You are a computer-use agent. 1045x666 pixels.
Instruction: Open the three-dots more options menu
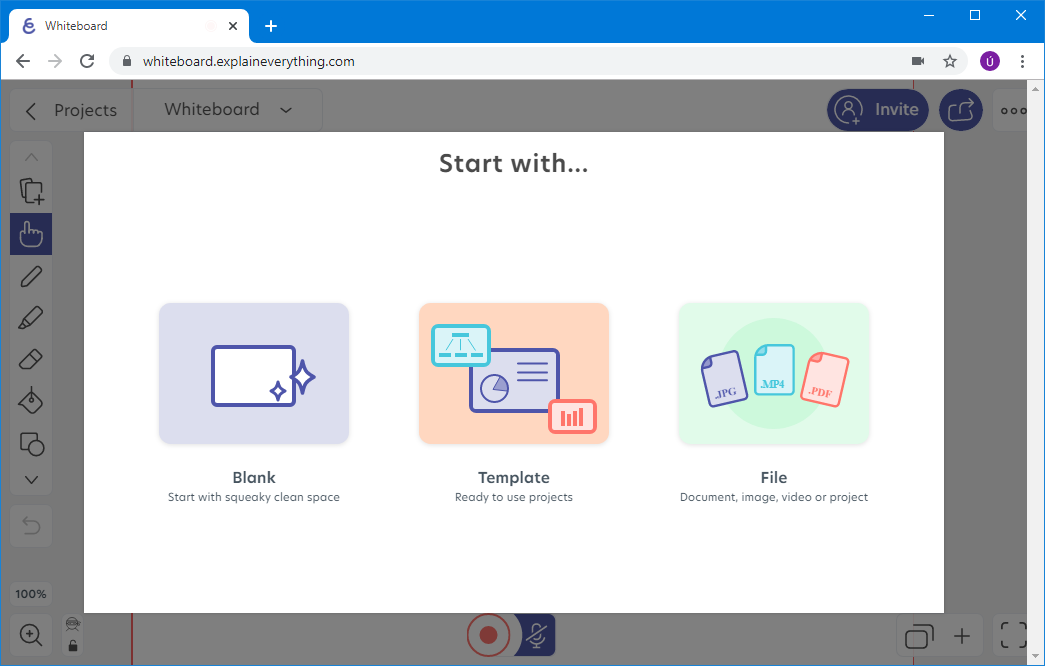1013,110
